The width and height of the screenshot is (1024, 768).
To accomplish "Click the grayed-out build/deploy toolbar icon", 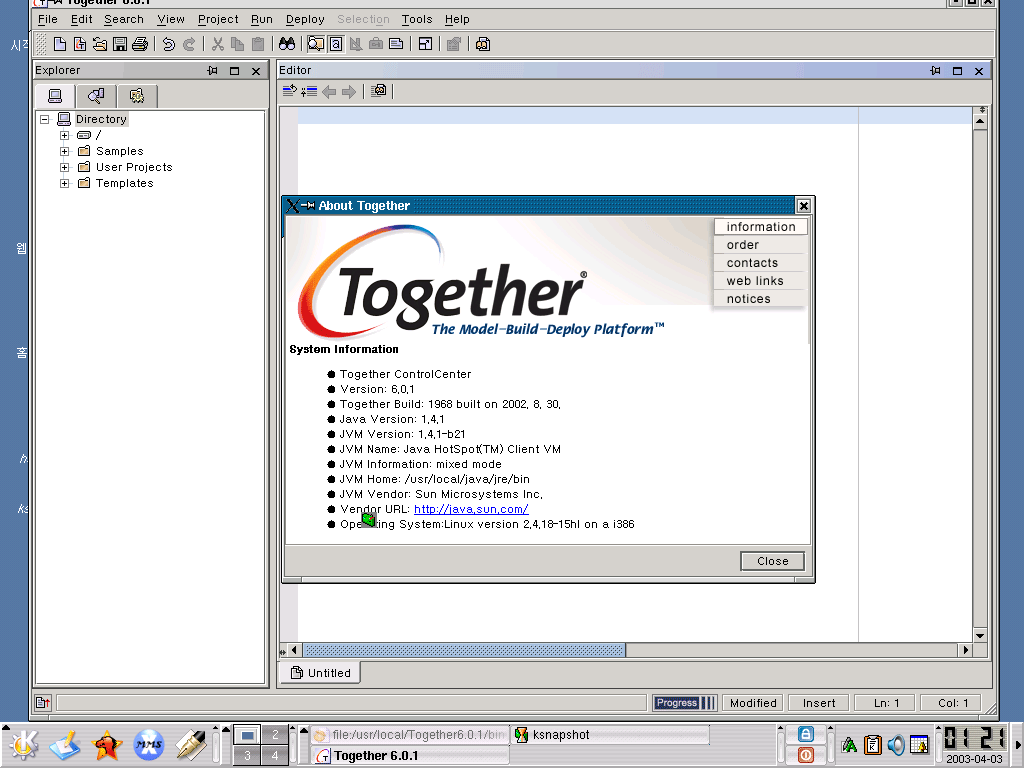I will [x=454, y=44].
